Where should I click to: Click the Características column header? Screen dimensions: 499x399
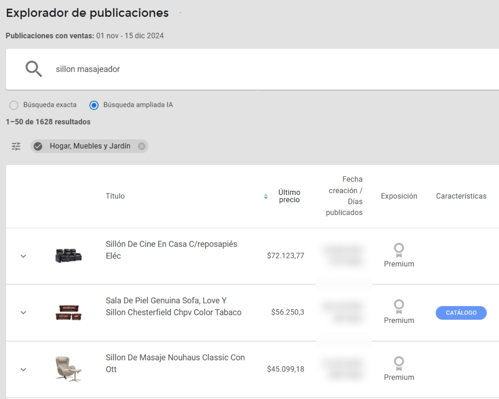[x=461, y=196]
